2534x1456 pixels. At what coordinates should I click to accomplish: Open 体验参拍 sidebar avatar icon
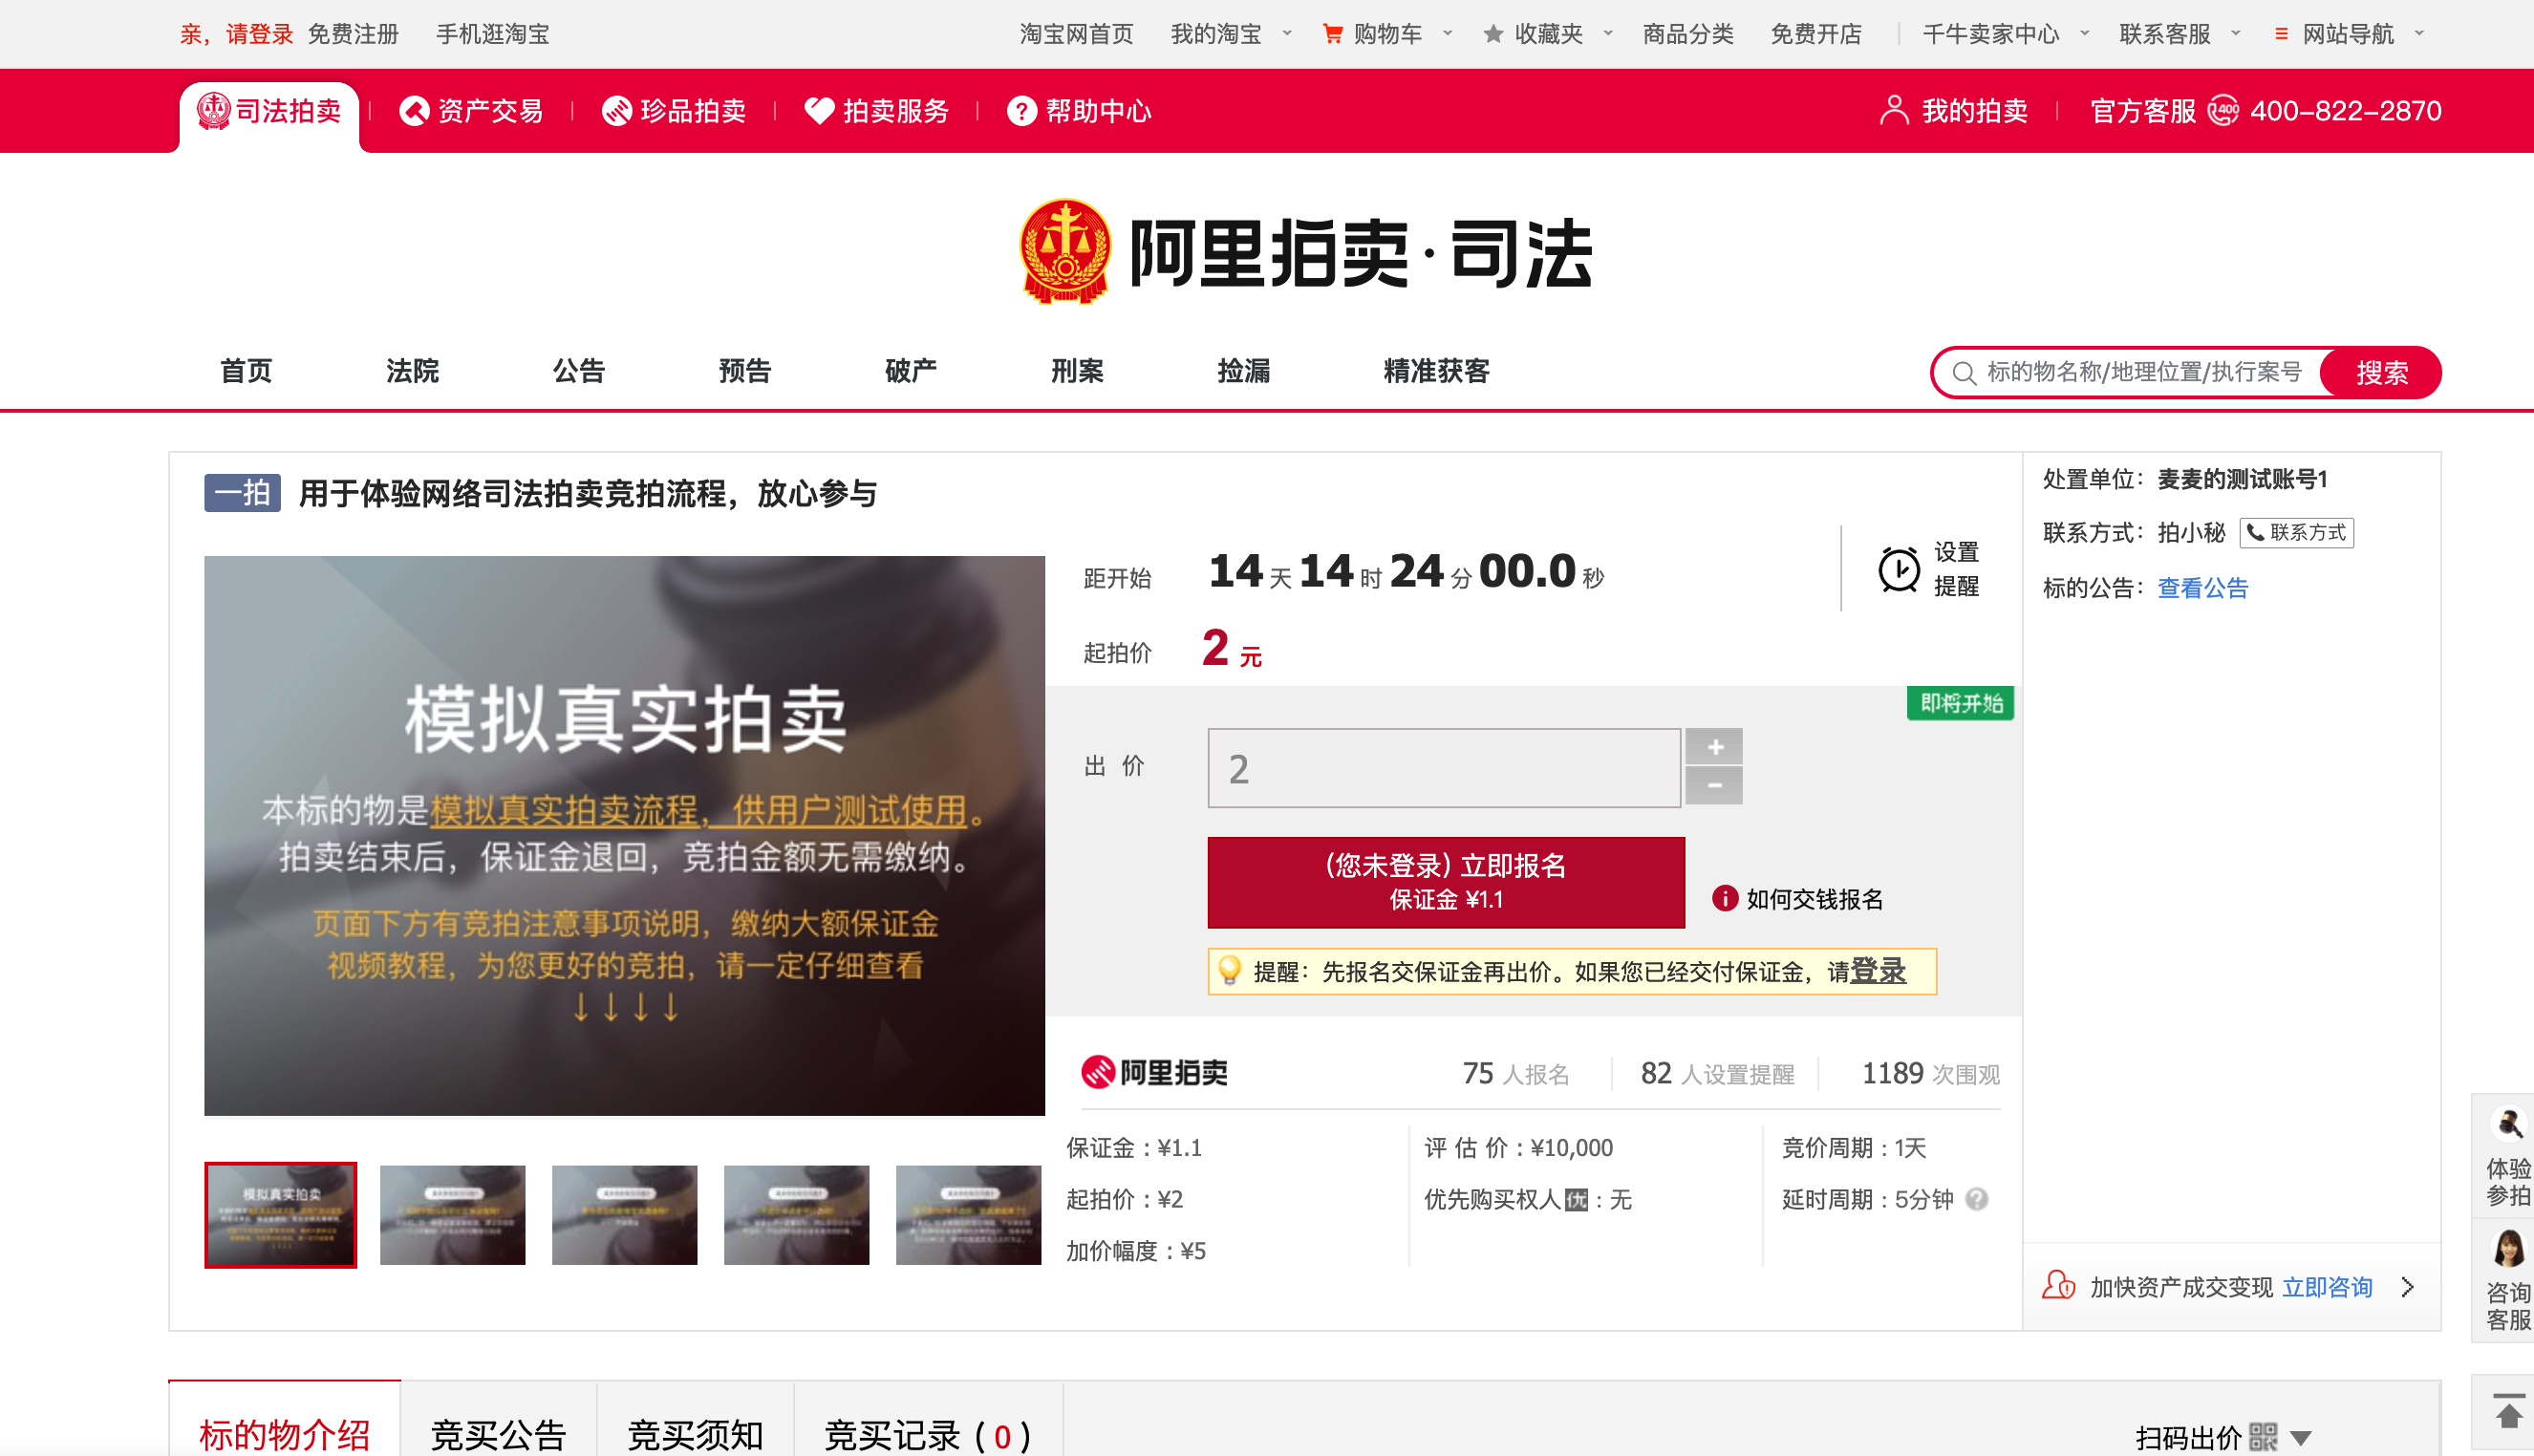pyautogui.click(x=2508, y=1125)
